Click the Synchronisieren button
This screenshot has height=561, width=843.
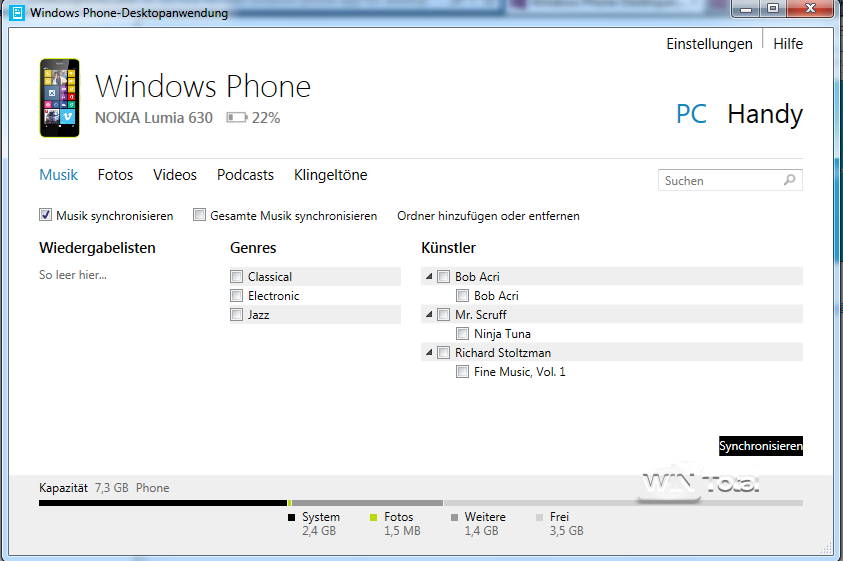[761, 446]
